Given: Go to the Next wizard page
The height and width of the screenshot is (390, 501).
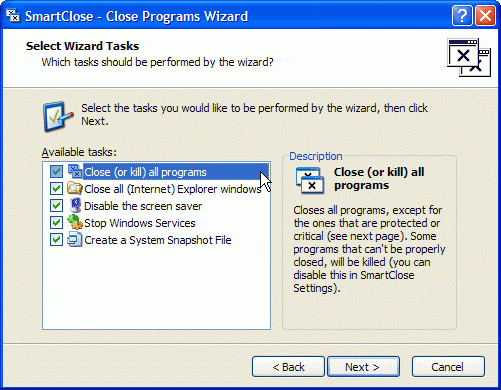Looking at the screenshot, I should pyautogui.click(x=363, y=367).
